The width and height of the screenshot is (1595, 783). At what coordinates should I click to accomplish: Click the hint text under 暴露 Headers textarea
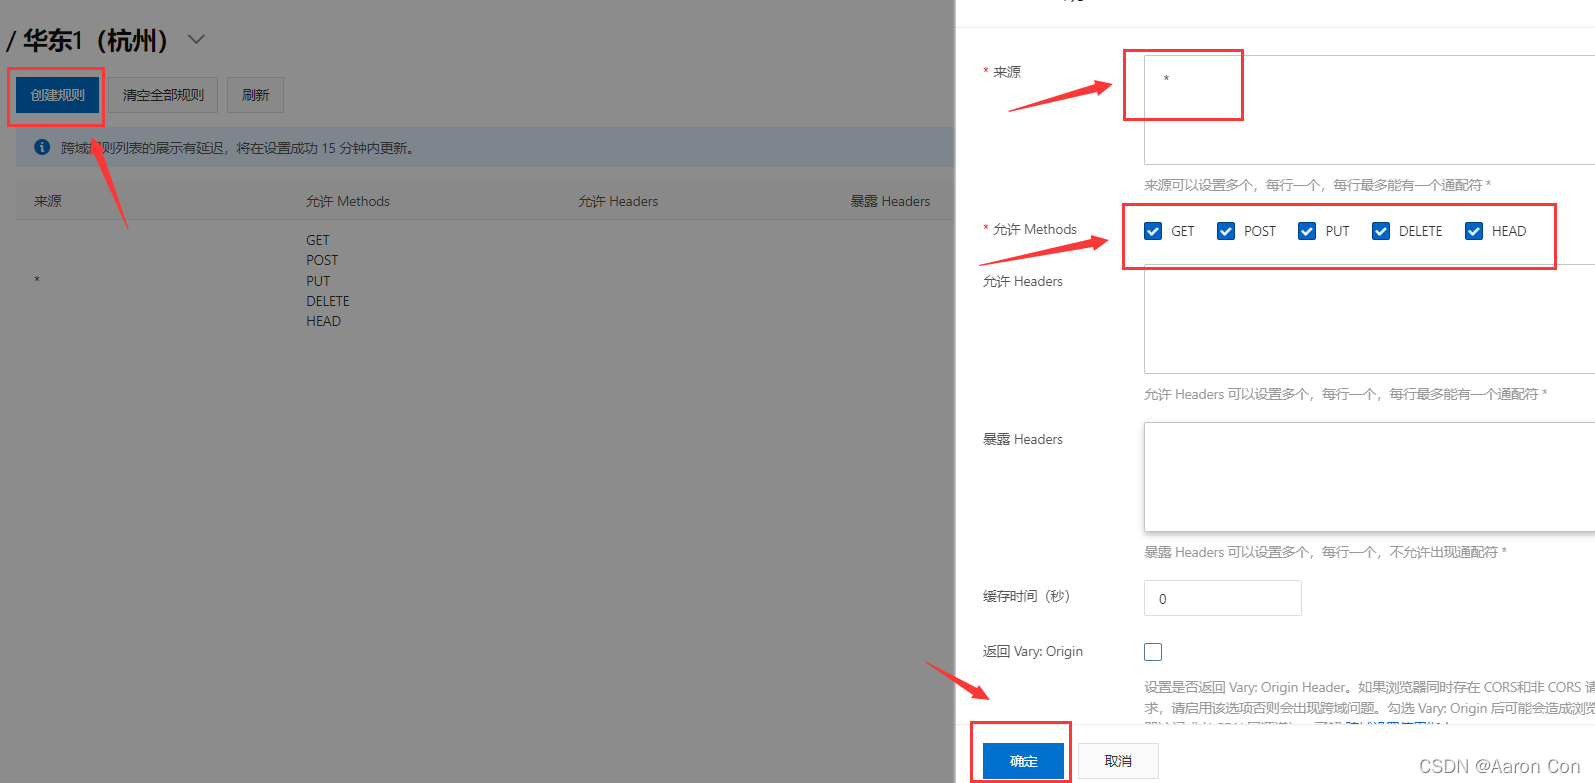coord(1325,552)
